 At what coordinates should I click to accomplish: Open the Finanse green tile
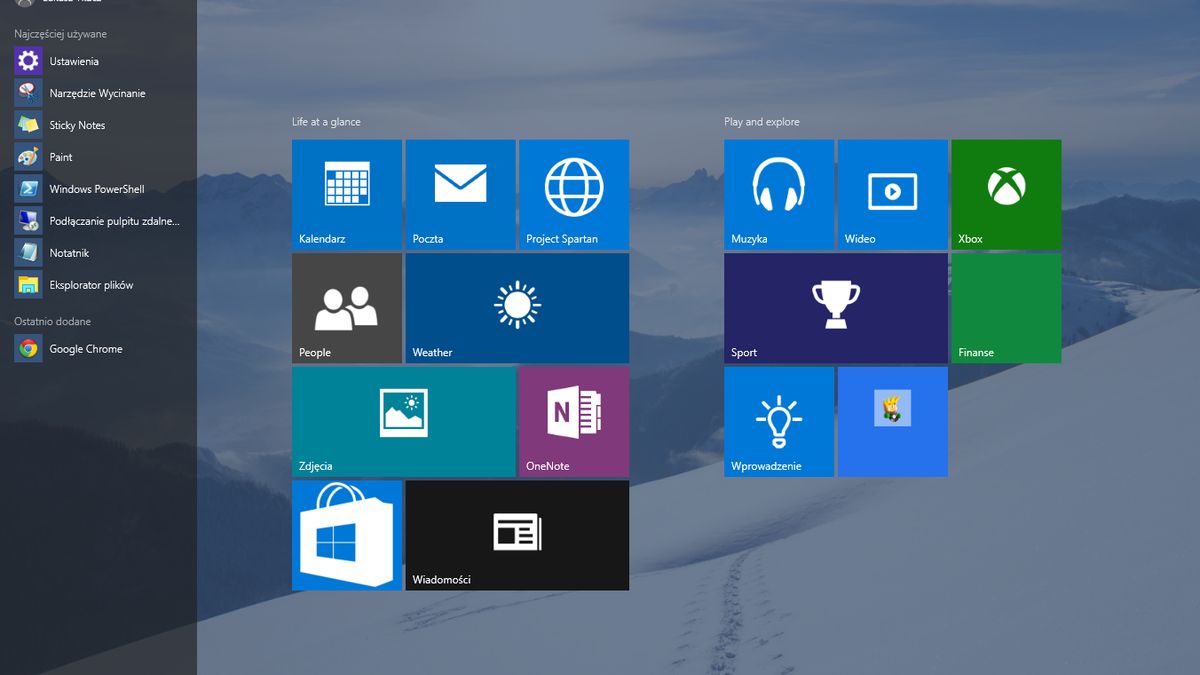pos(1006,308)
